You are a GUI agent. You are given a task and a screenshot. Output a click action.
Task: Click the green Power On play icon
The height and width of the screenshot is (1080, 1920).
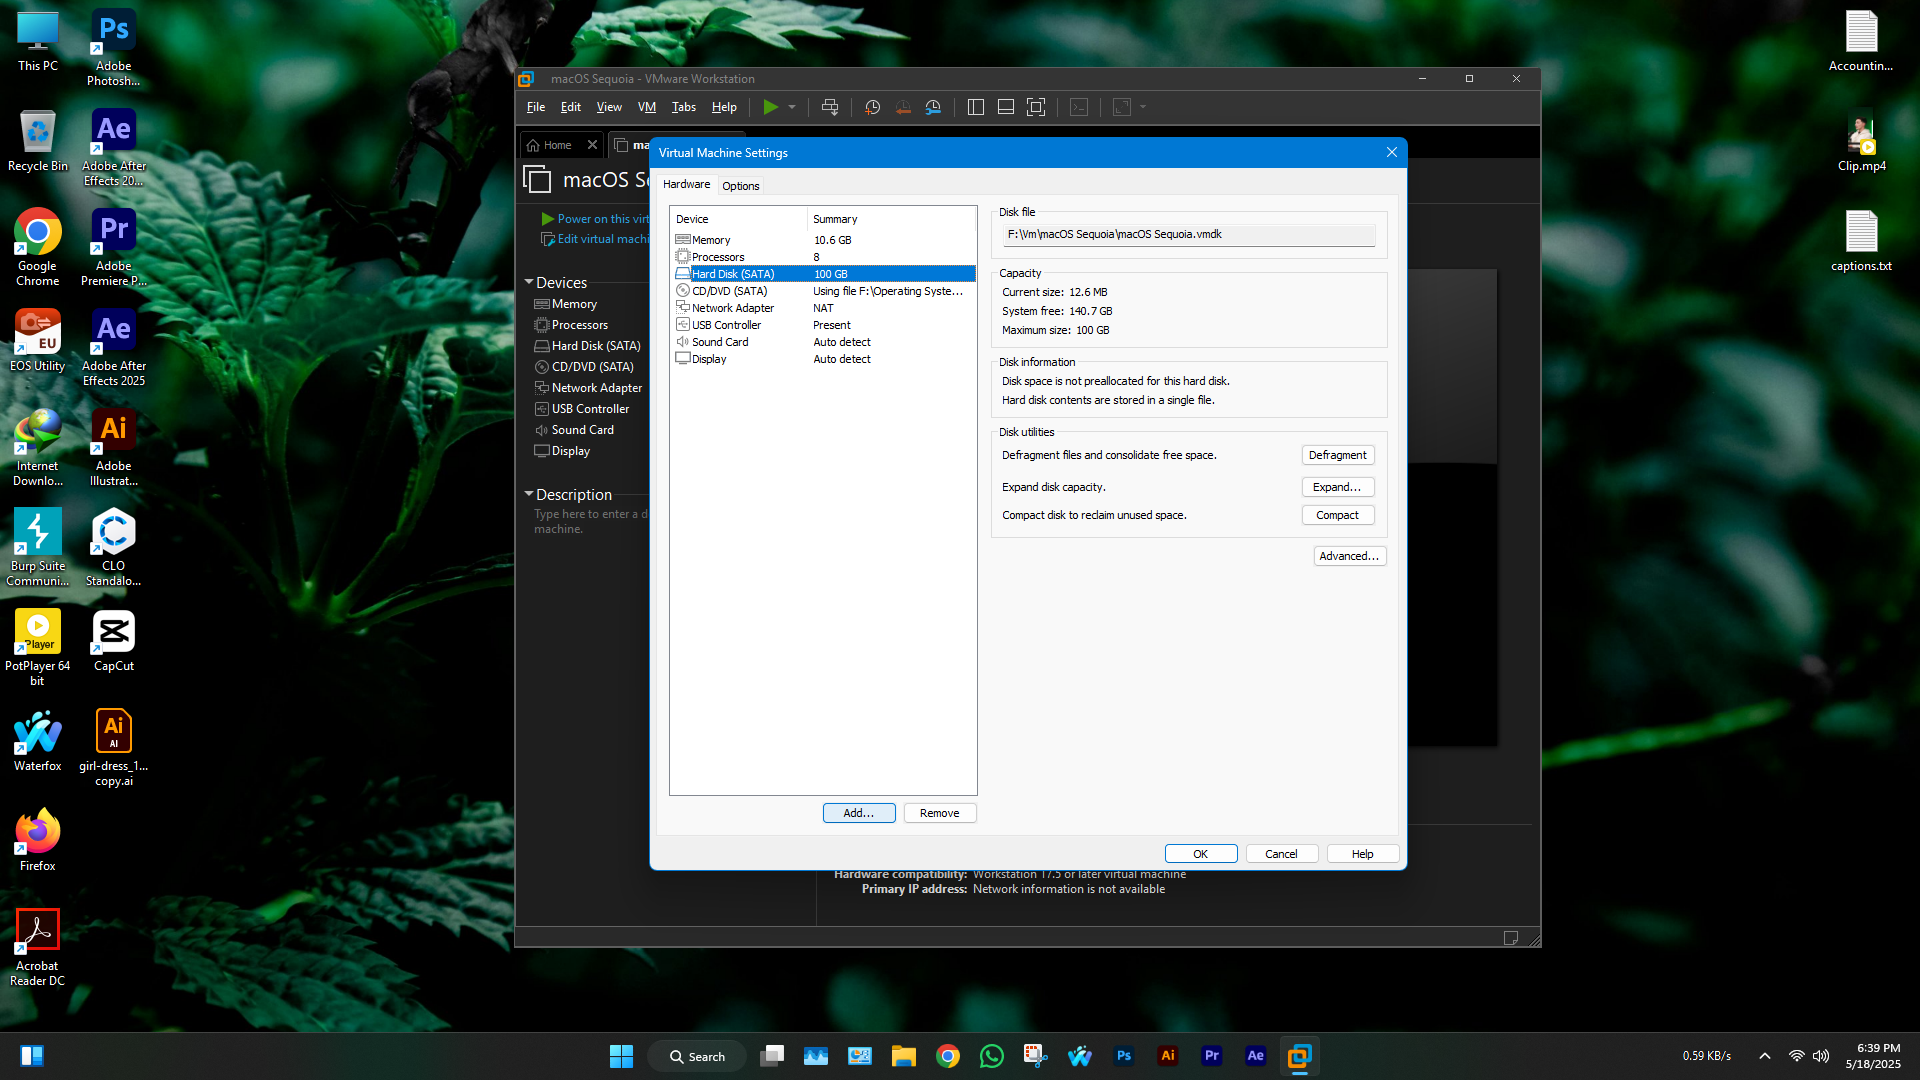tap(770, 107)
